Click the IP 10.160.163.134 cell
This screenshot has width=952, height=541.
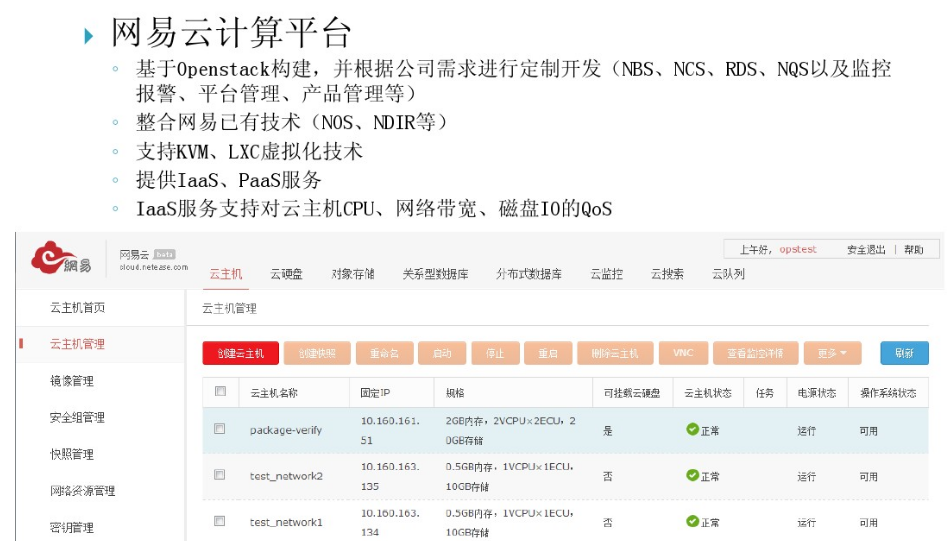[x=390, y=522]
